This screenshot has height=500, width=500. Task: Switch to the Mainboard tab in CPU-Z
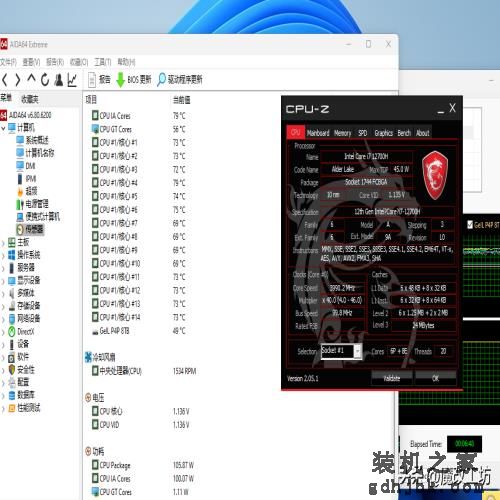pos(318,133)
